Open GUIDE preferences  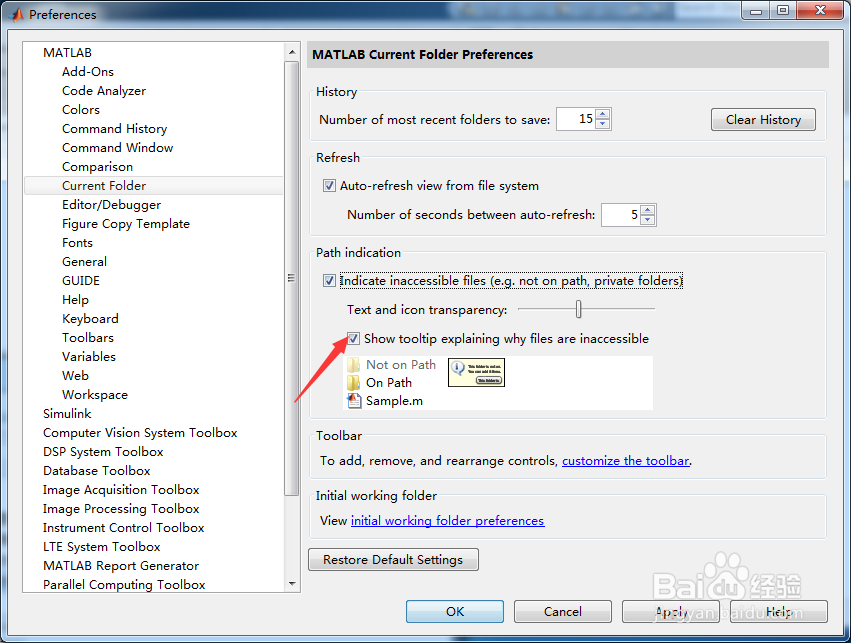[x=81, y=281]
